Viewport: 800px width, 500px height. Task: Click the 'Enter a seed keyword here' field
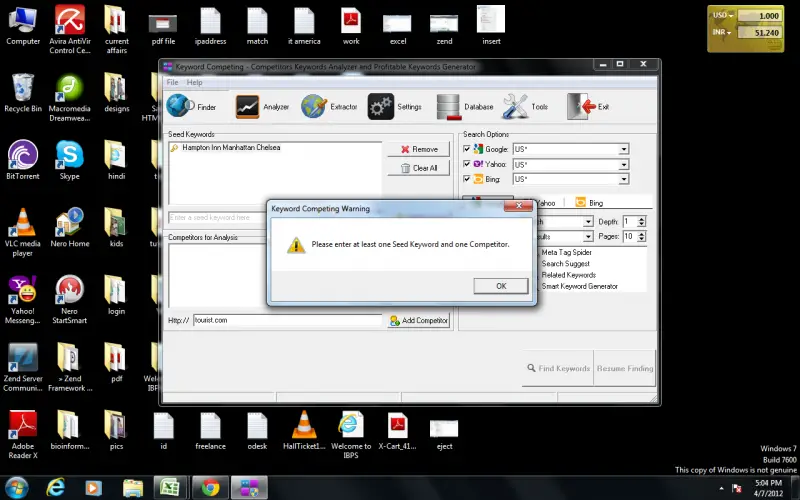pyautogui.click(x=218, y=217)
